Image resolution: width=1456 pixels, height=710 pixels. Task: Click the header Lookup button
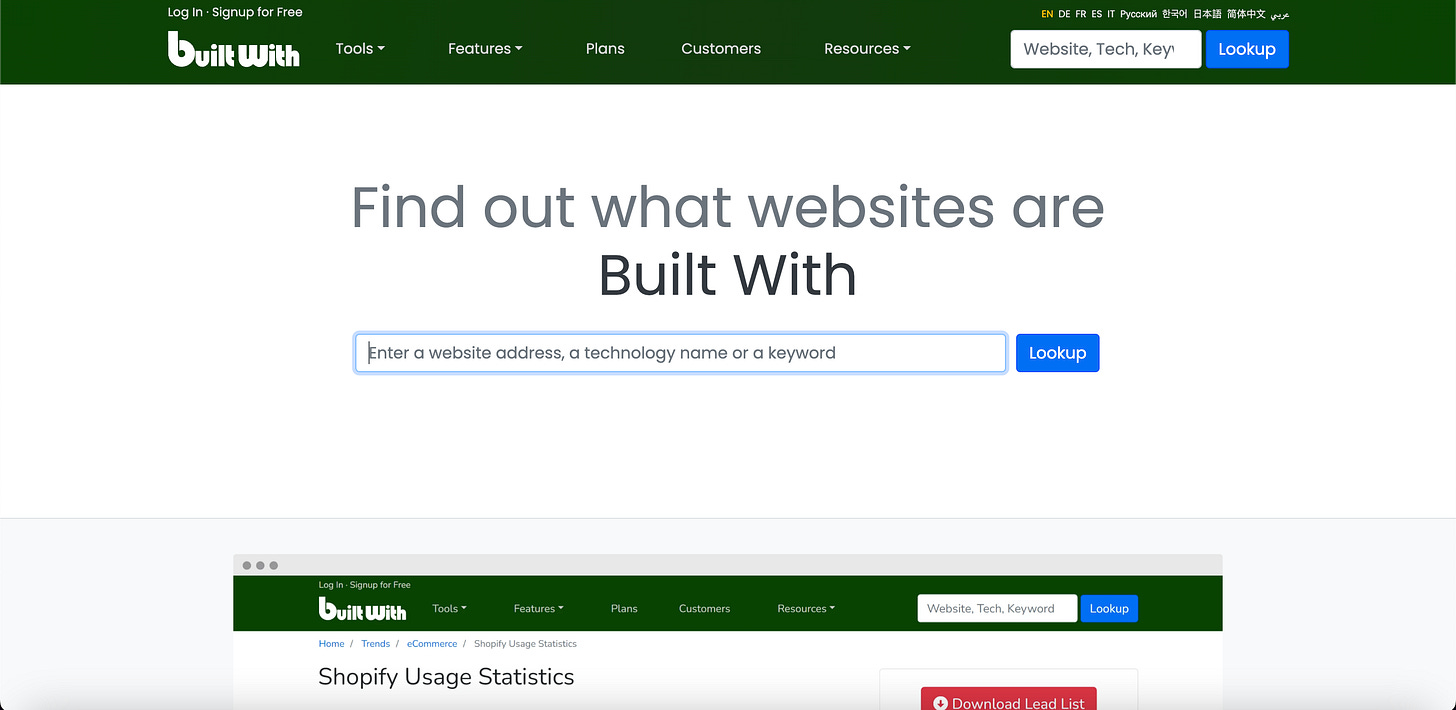pyautogui.click(x=1247, y=49)
